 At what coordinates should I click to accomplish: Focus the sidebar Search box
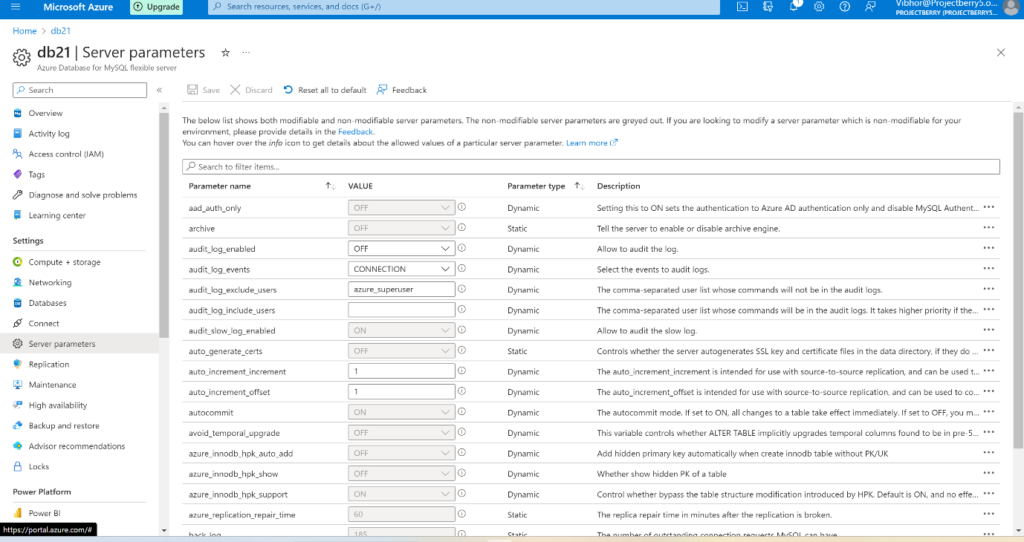point(80,90)
